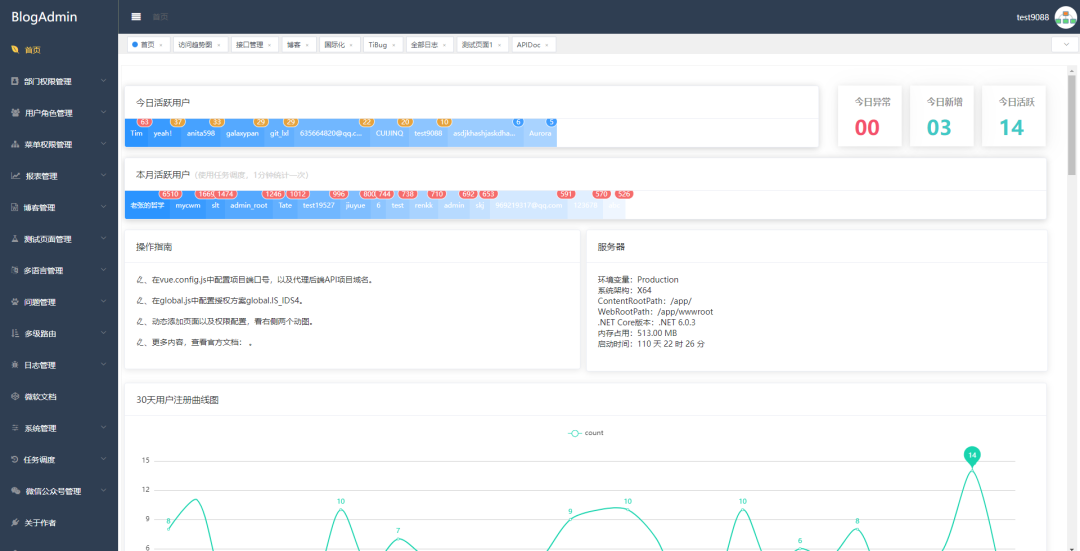This screenshot has width=1080, height=551.
Task: Click the 报表管理 chart icon
Action: tap(15, 176)
